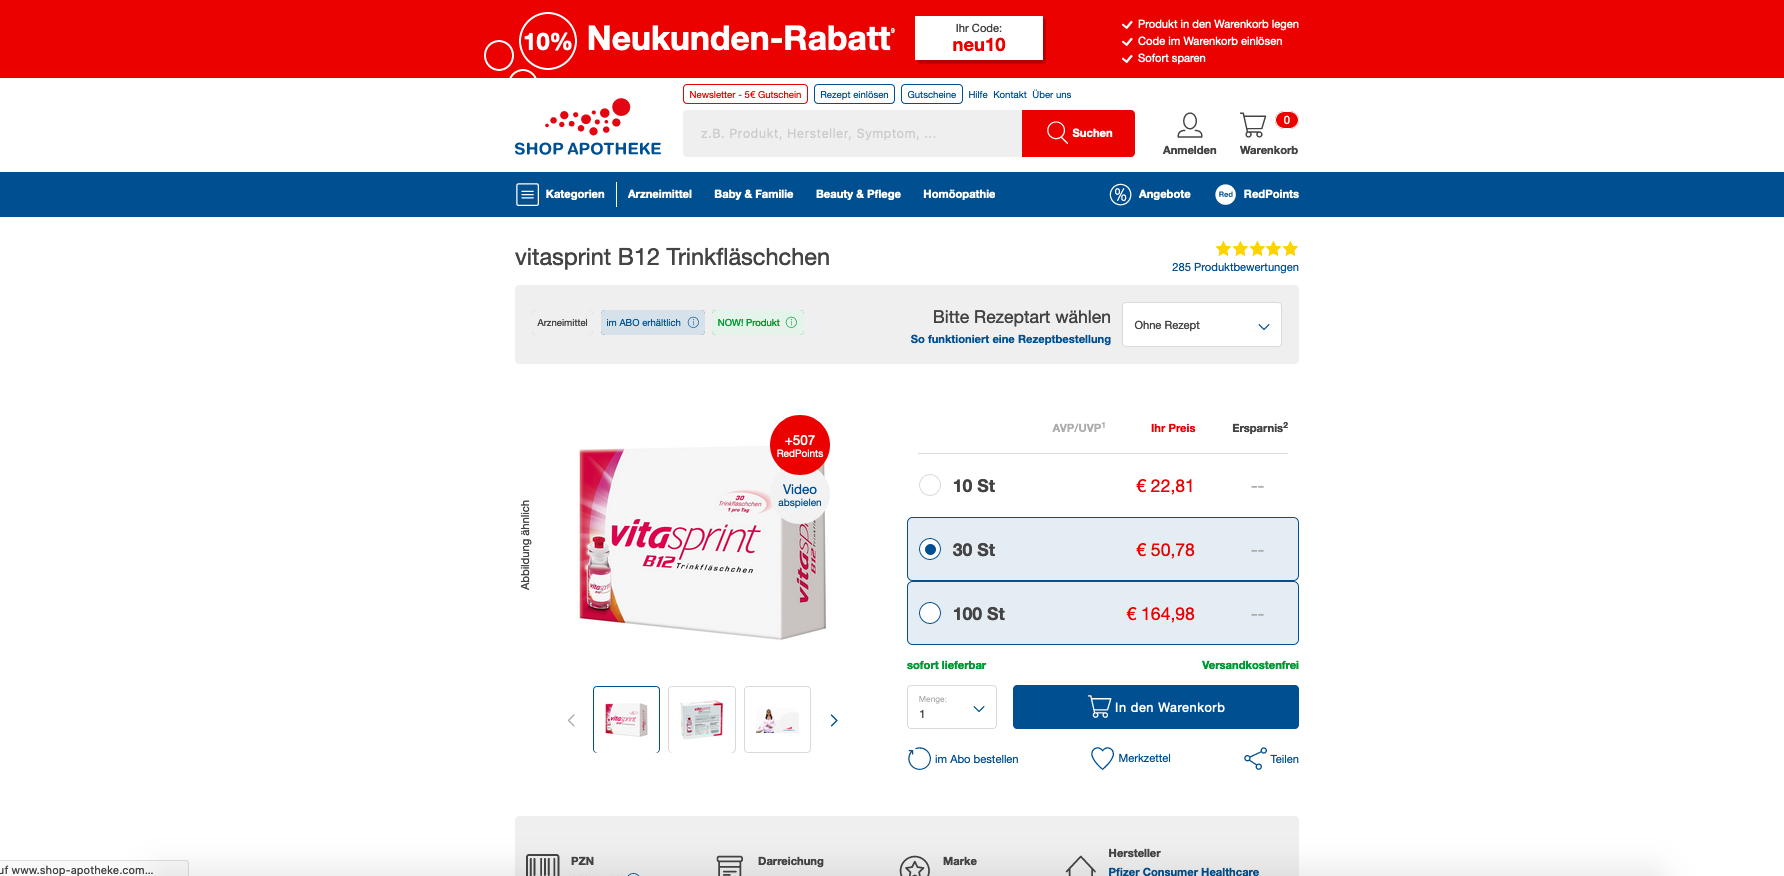The width and height of the screenshot is (1784, 876).
Task: Click the Teilen share icon
Action: pos(1254,759)
